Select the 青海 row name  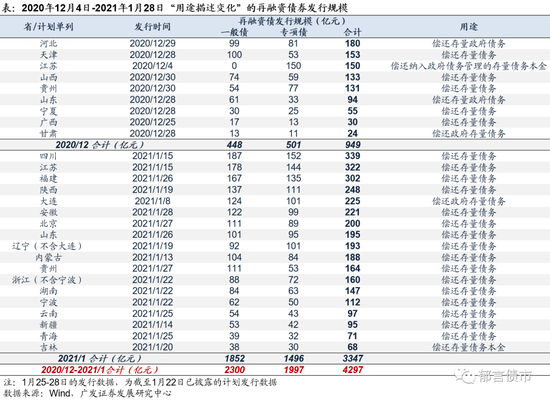[x=48, y=336]
